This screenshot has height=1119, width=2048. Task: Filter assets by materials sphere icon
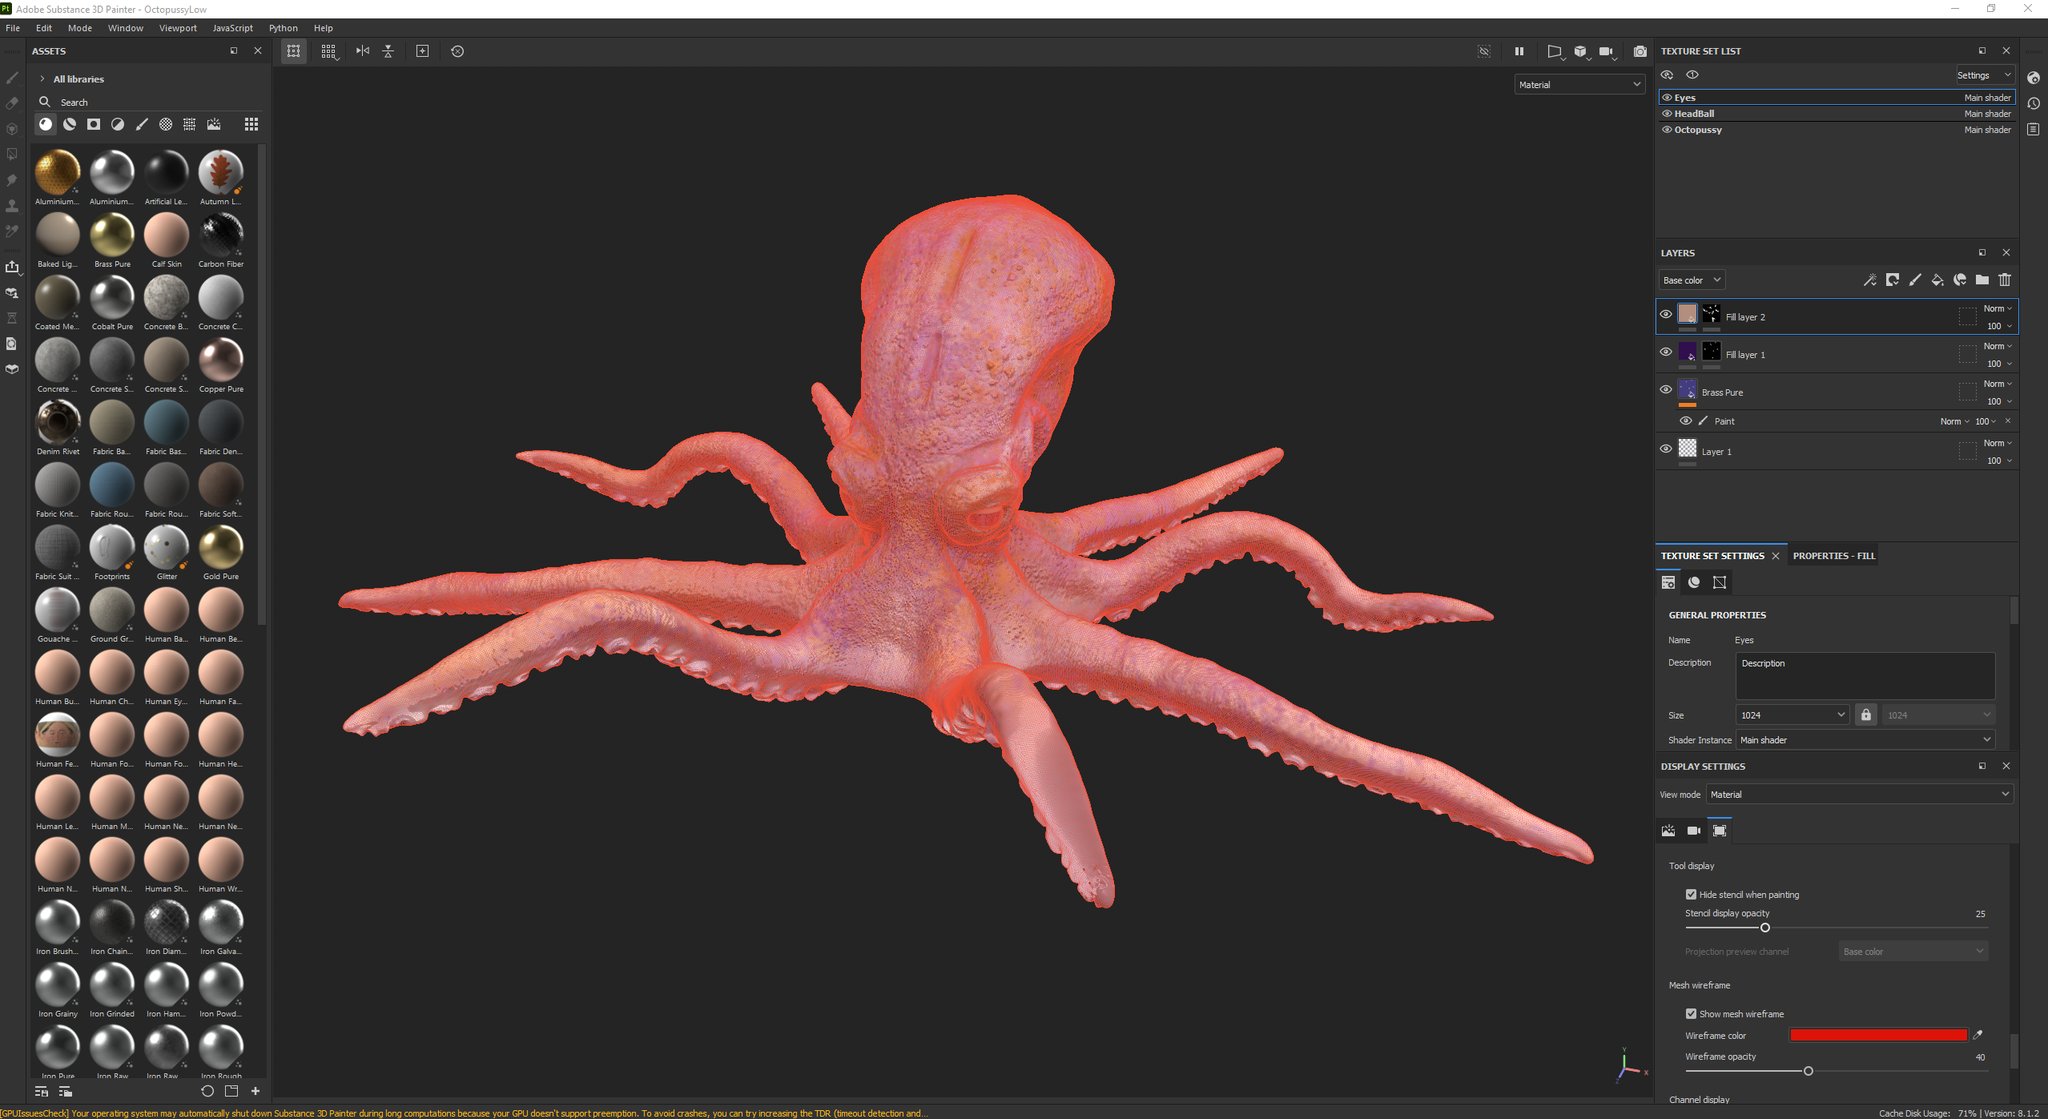click(45, 124)
